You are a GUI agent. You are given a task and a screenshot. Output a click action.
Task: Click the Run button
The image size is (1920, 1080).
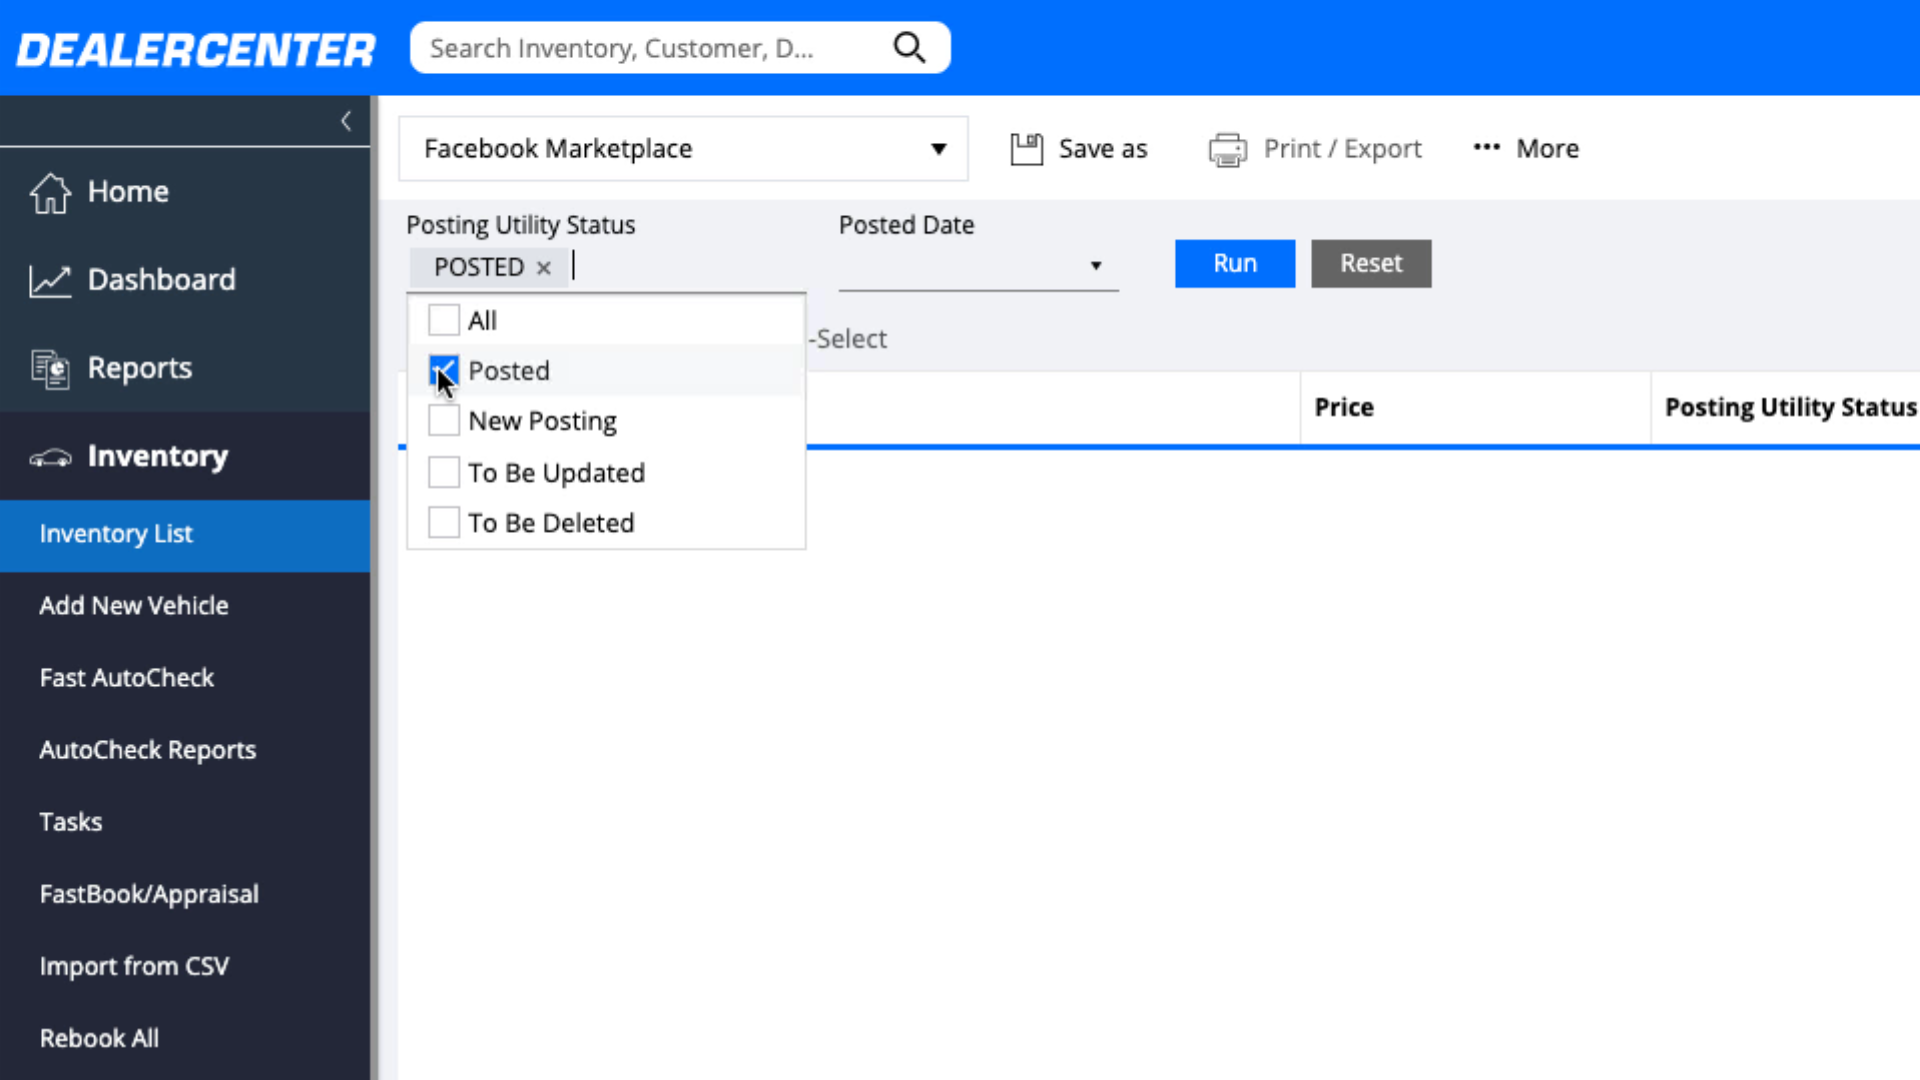[1235, 264]
